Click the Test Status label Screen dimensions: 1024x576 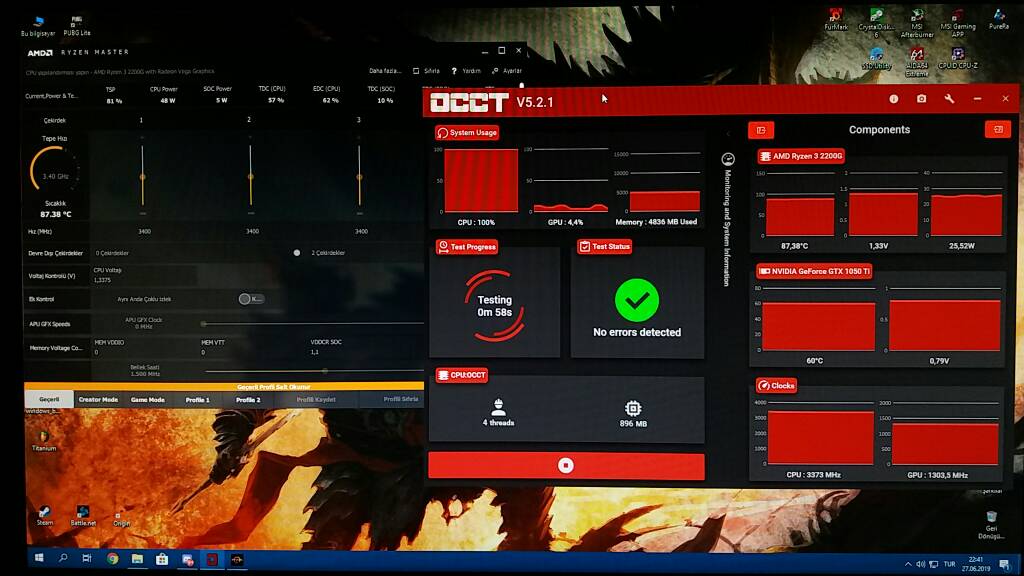click(x=605, y=246)
